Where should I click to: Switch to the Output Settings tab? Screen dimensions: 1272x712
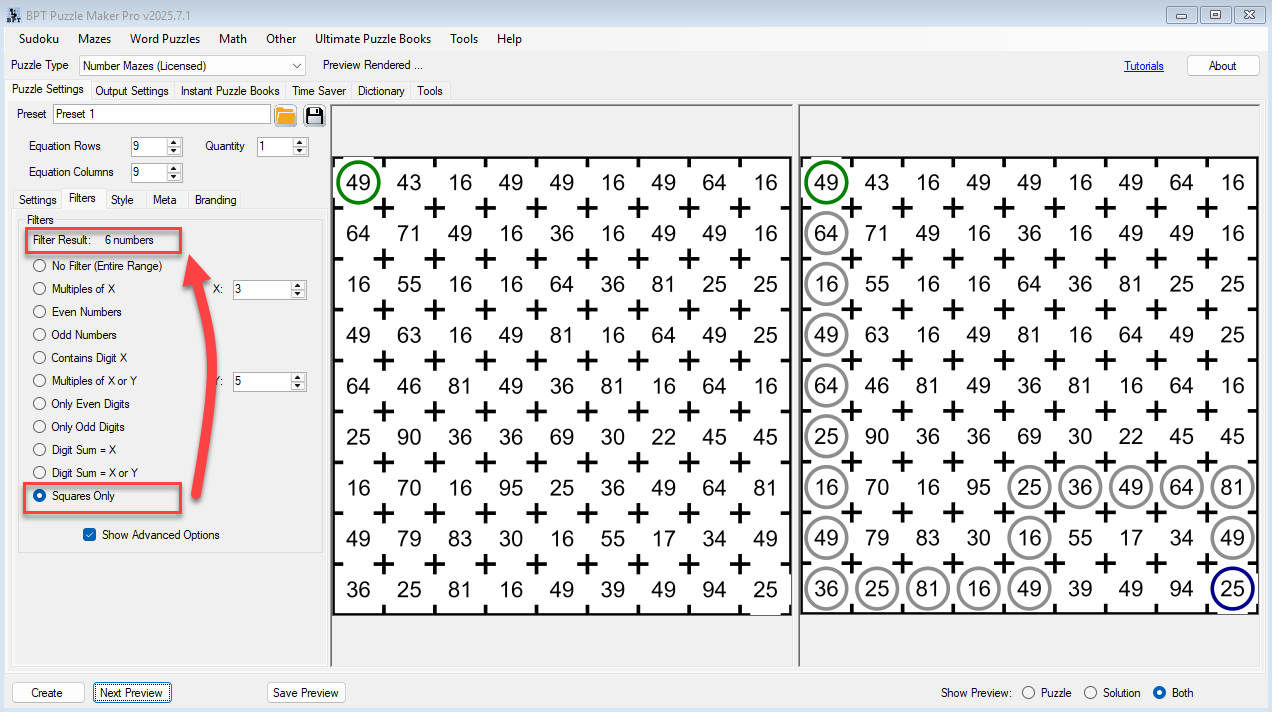132,91
